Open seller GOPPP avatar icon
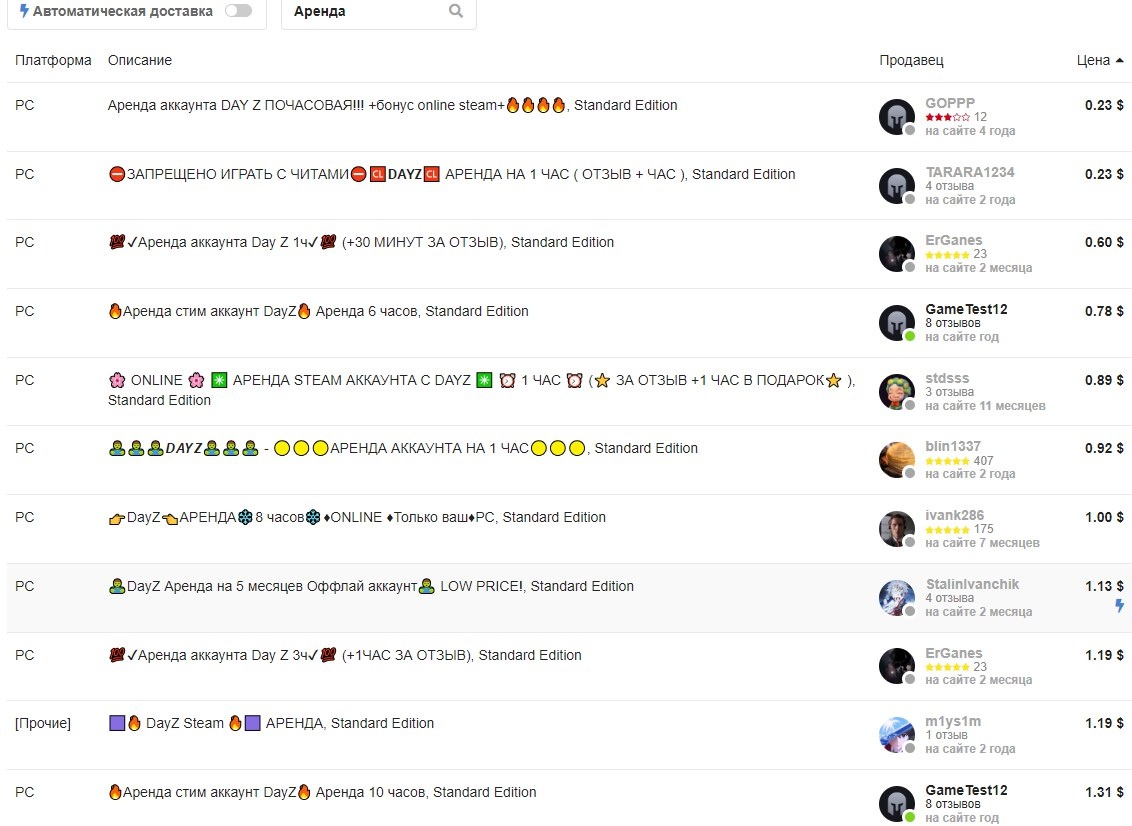Viewport: 1132px width, 826px height. pyautogui.click(x=897, y=117)
